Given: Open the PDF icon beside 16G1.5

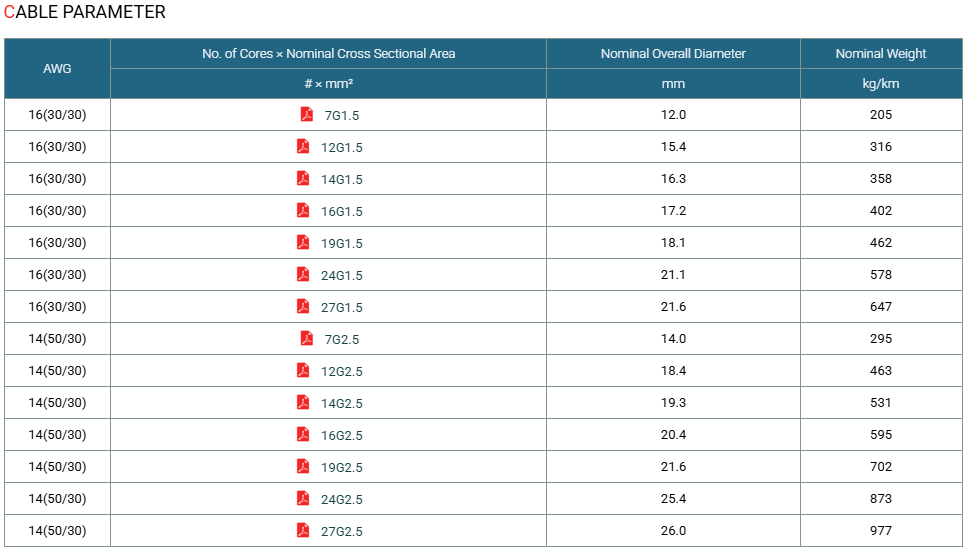Looking at the screenshot, I should point(303,210).
